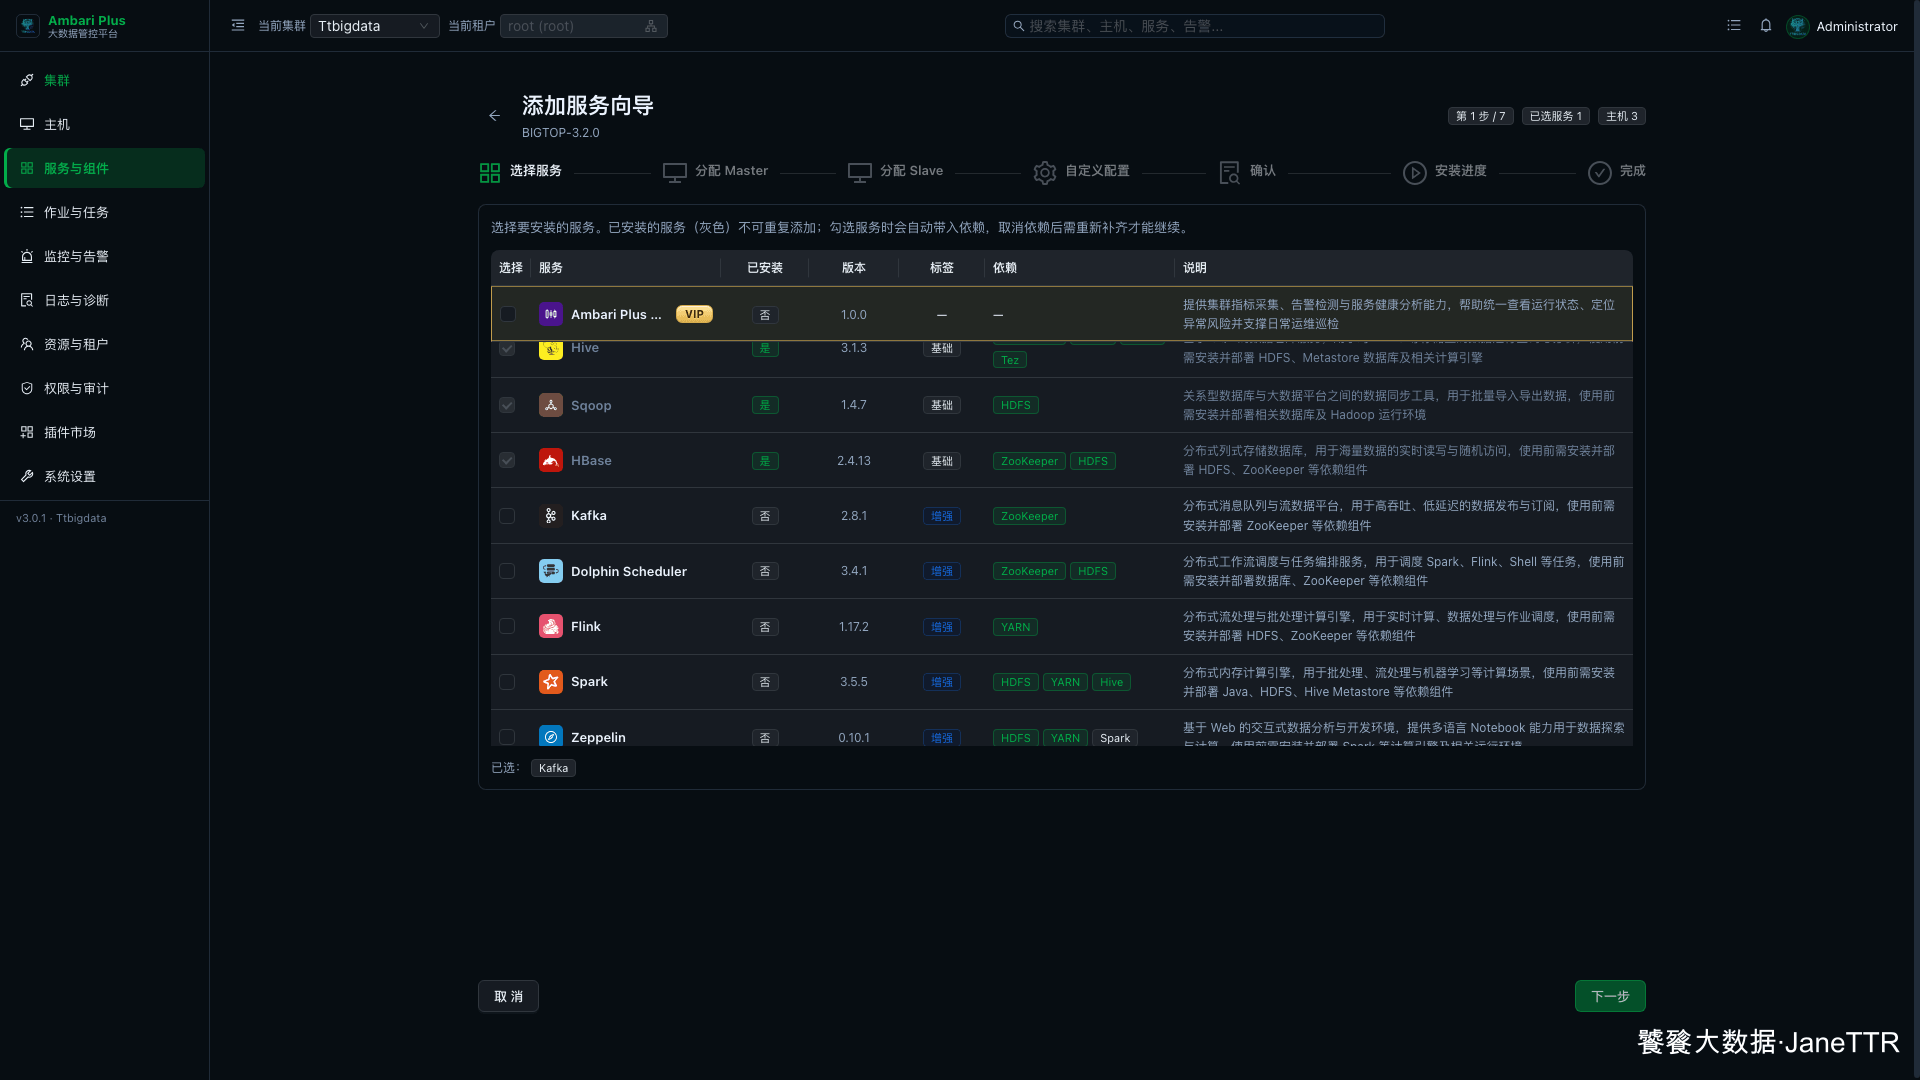The height and width of the screenshot is (1080, 1920).
Task: Click the 版本 column header
Action: point(854,268)
